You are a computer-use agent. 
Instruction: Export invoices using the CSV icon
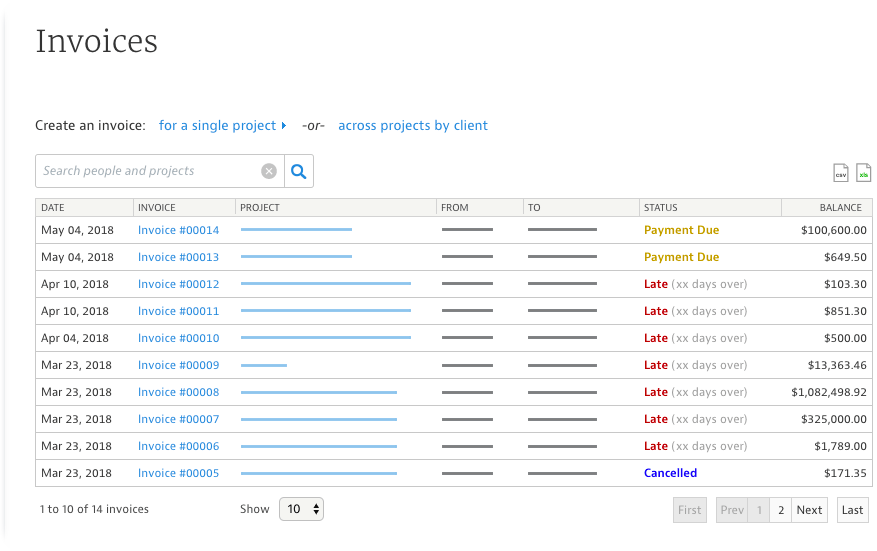(841, 172)
